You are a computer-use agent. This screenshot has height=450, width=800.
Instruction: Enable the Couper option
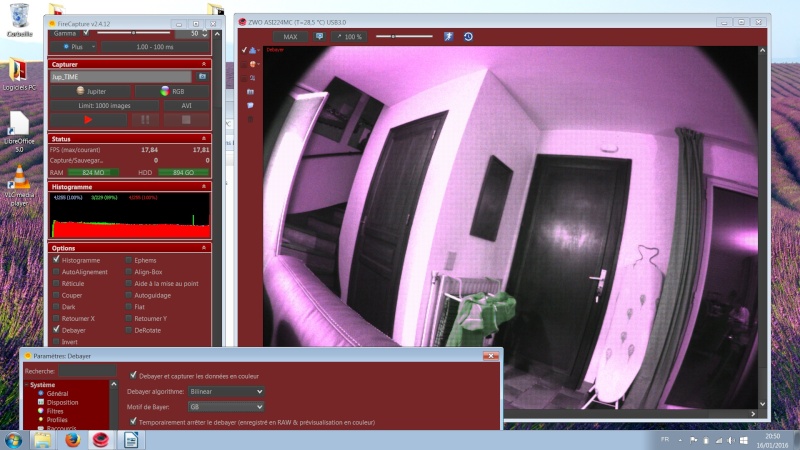pyautogui.click(x=56, y=295)
